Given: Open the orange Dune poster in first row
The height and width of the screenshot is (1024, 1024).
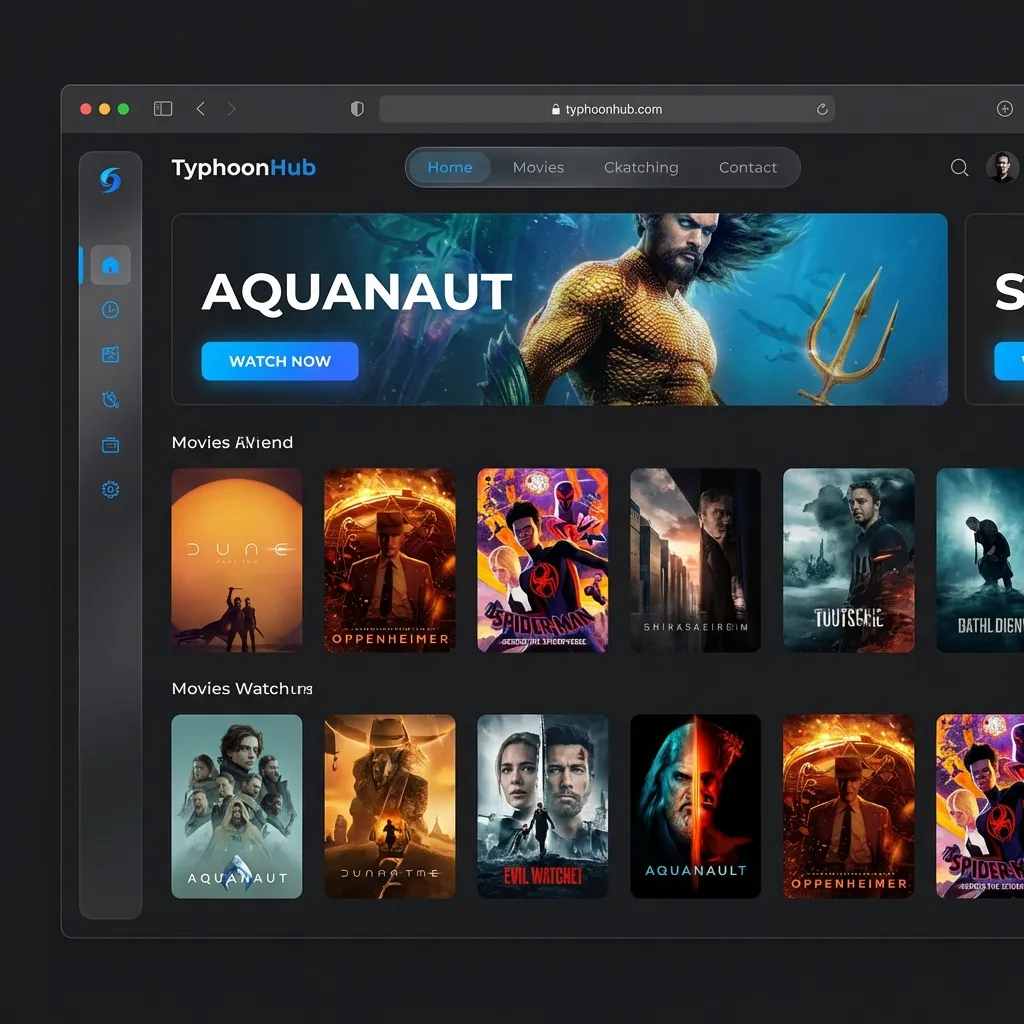Looking at the screenshot, I should click(x=237, y=560).
